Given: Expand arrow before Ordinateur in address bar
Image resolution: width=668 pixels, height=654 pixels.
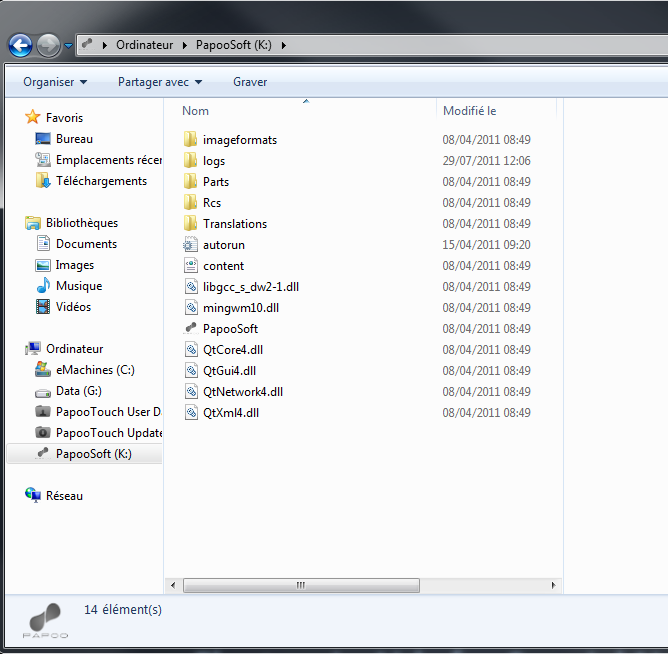Looking at the screenshot, I should click(105, 45).
